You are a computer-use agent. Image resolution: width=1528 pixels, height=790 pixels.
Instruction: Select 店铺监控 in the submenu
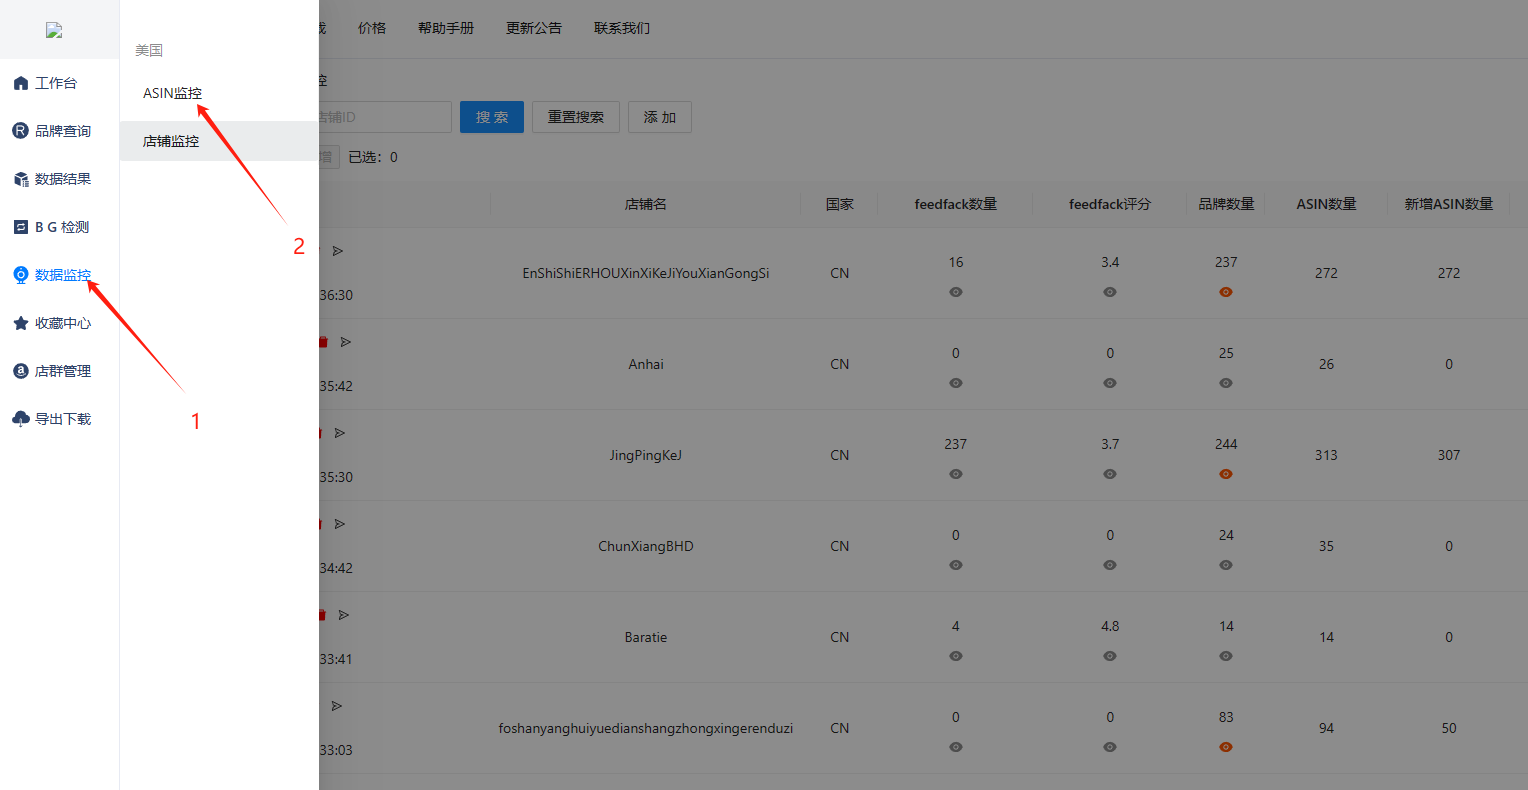tap(171, 141)
